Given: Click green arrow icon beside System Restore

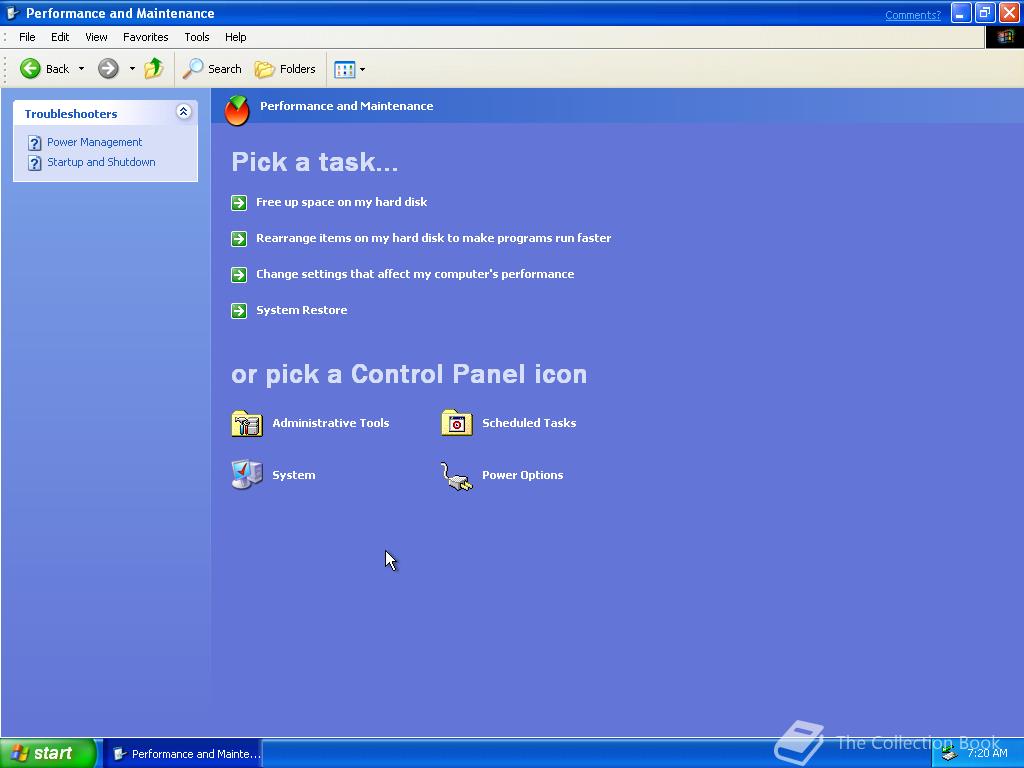Looking at the screenshot, I should click(239, 311).
